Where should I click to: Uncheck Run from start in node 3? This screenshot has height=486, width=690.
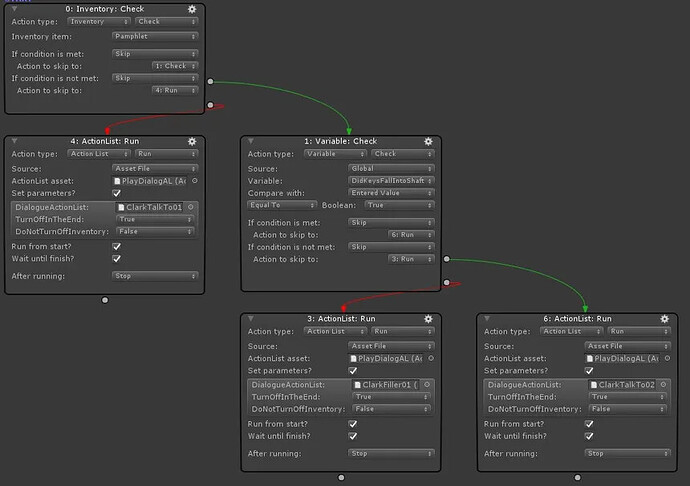(x=353, y=424)
